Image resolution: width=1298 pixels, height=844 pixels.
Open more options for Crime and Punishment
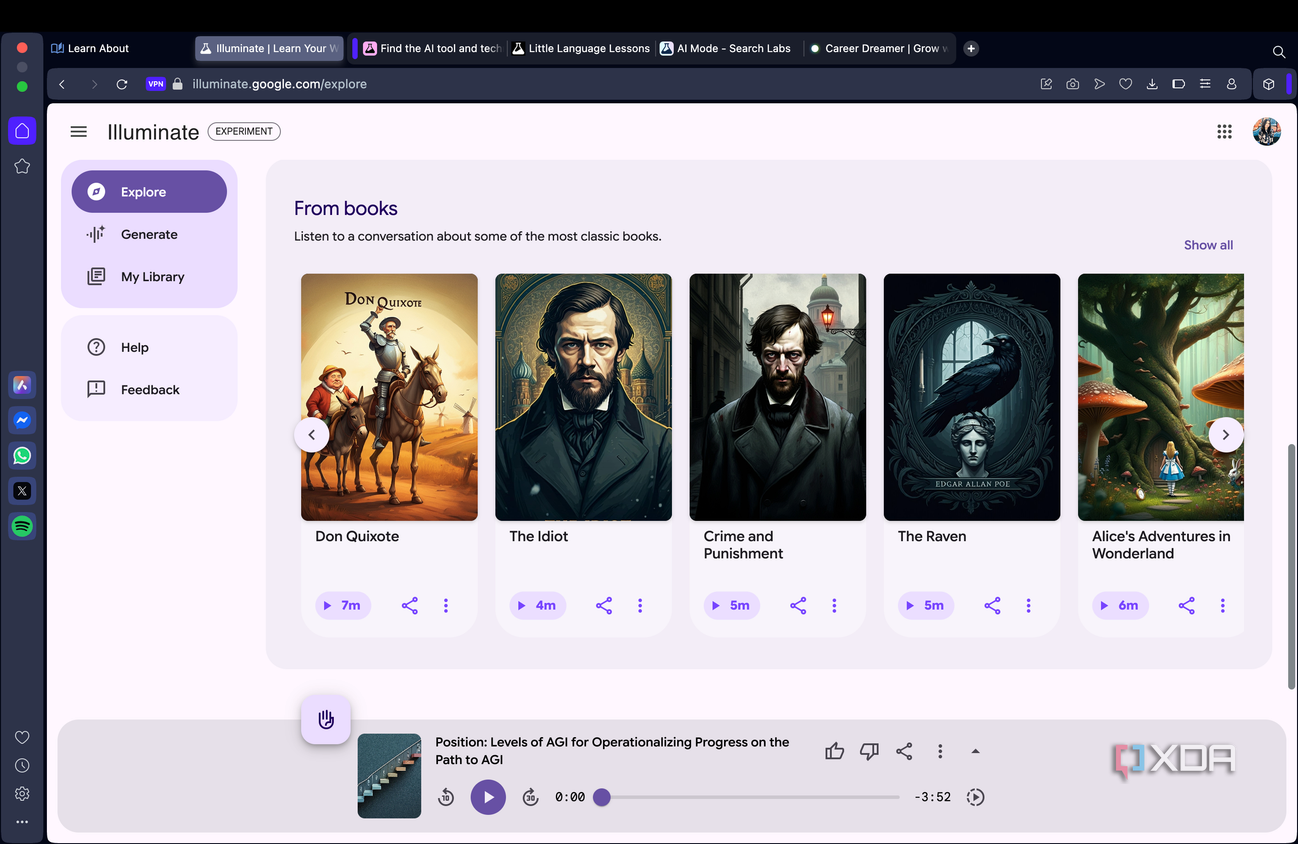click(834, 605)
